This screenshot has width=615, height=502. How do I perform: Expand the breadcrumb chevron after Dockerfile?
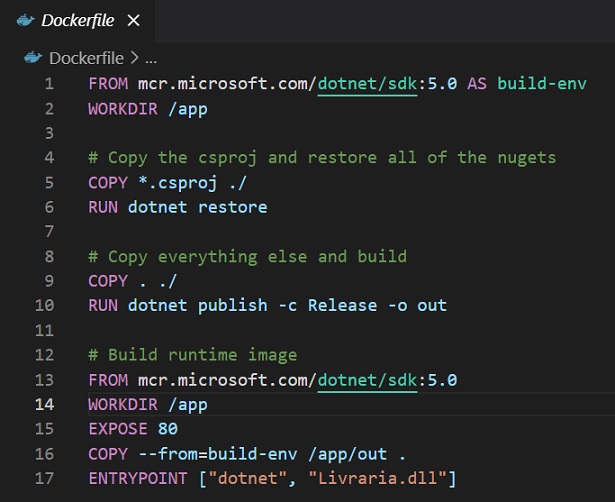135,58
